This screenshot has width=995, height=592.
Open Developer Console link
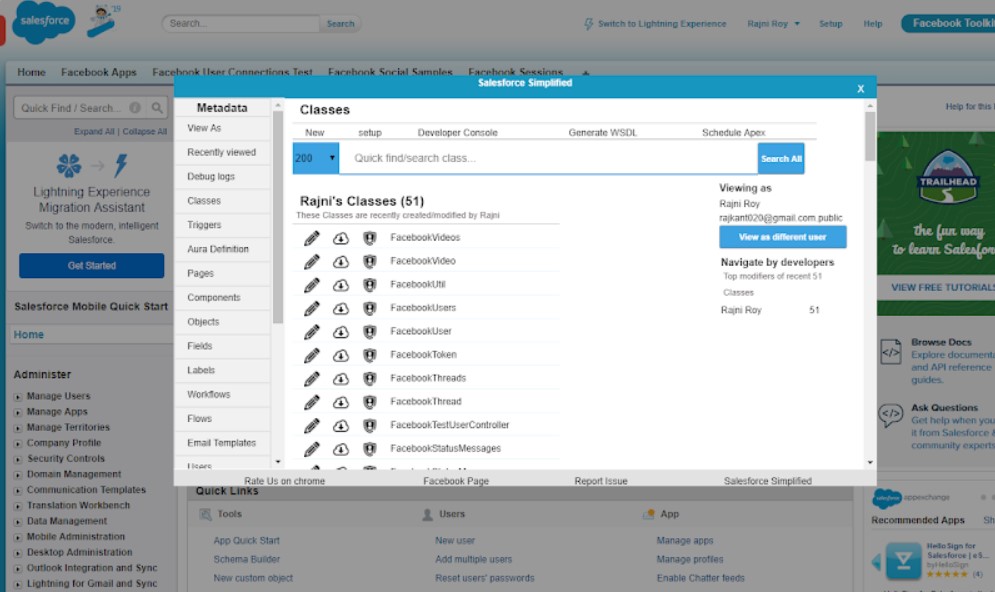tap(458, 133)
